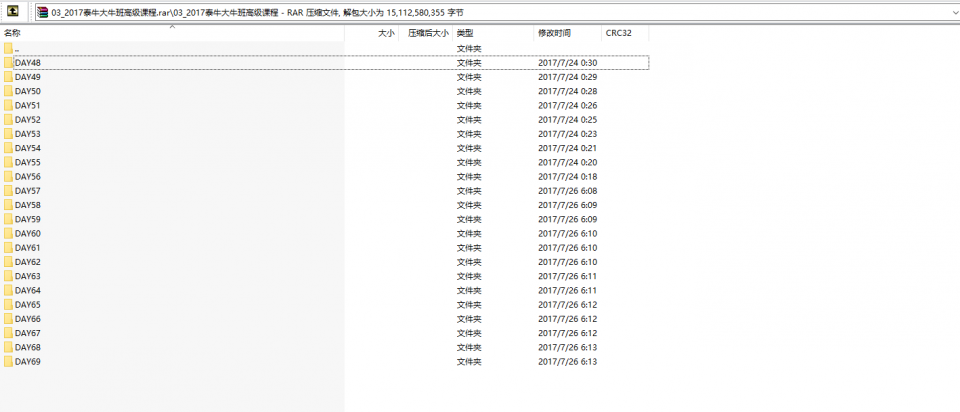Click the DAY49 folder name
The image size is (960, 412).
click(x=28, y=77)
